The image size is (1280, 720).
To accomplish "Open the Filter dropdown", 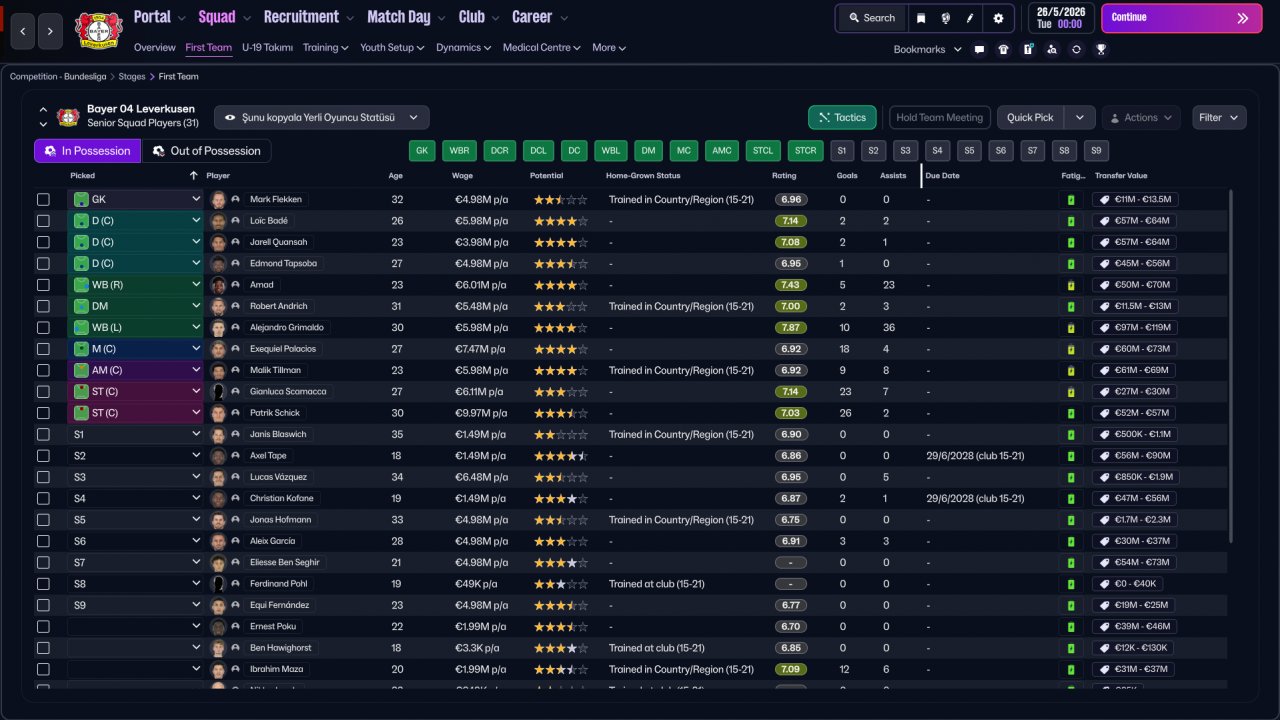I will click(1219, 117).
